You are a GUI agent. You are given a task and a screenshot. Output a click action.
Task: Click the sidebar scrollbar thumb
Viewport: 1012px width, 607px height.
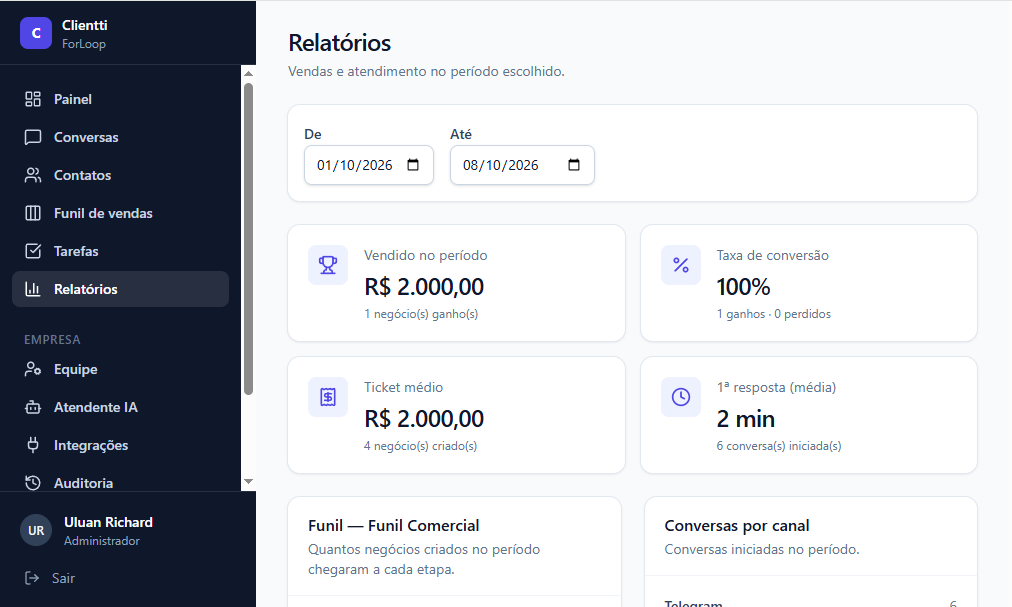pos(248,238)
